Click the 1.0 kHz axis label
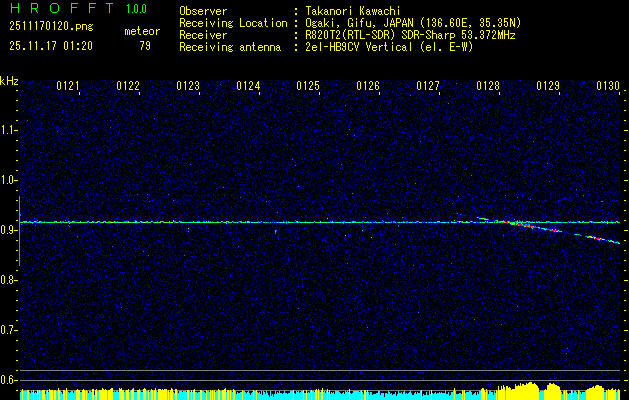Viewport: 629px width, 400px height. point(8,180)
